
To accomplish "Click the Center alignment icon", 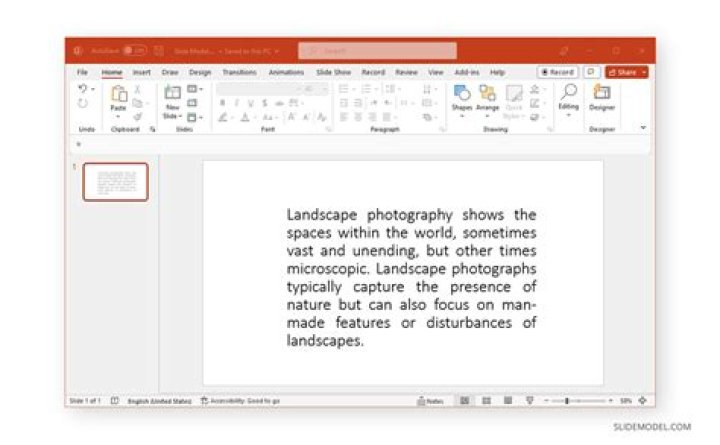I will 358,118.
